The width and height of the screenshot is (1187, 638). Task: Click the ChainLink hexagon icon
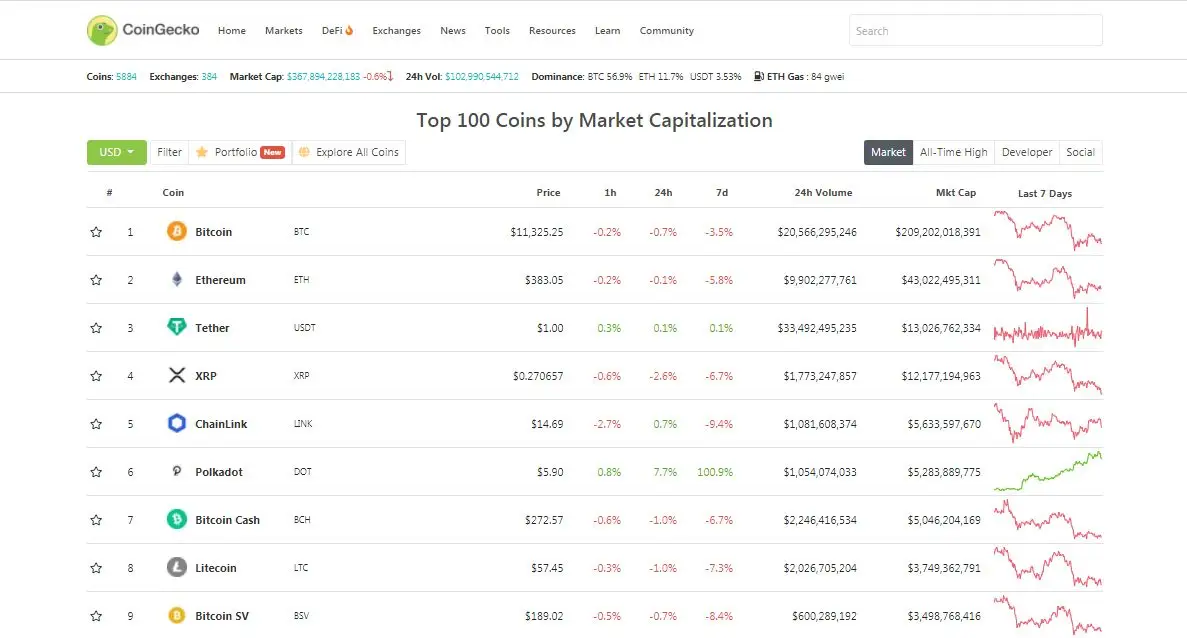click(177, 424)
